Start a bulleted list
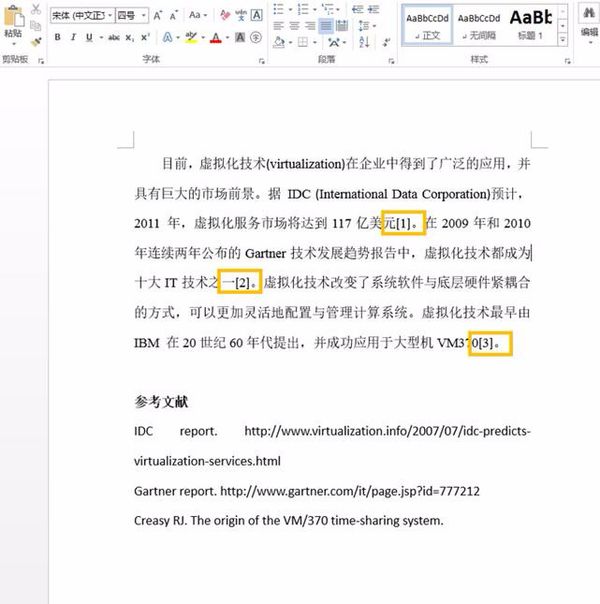The height and width of the screenshot is (604, 600). 278,9
